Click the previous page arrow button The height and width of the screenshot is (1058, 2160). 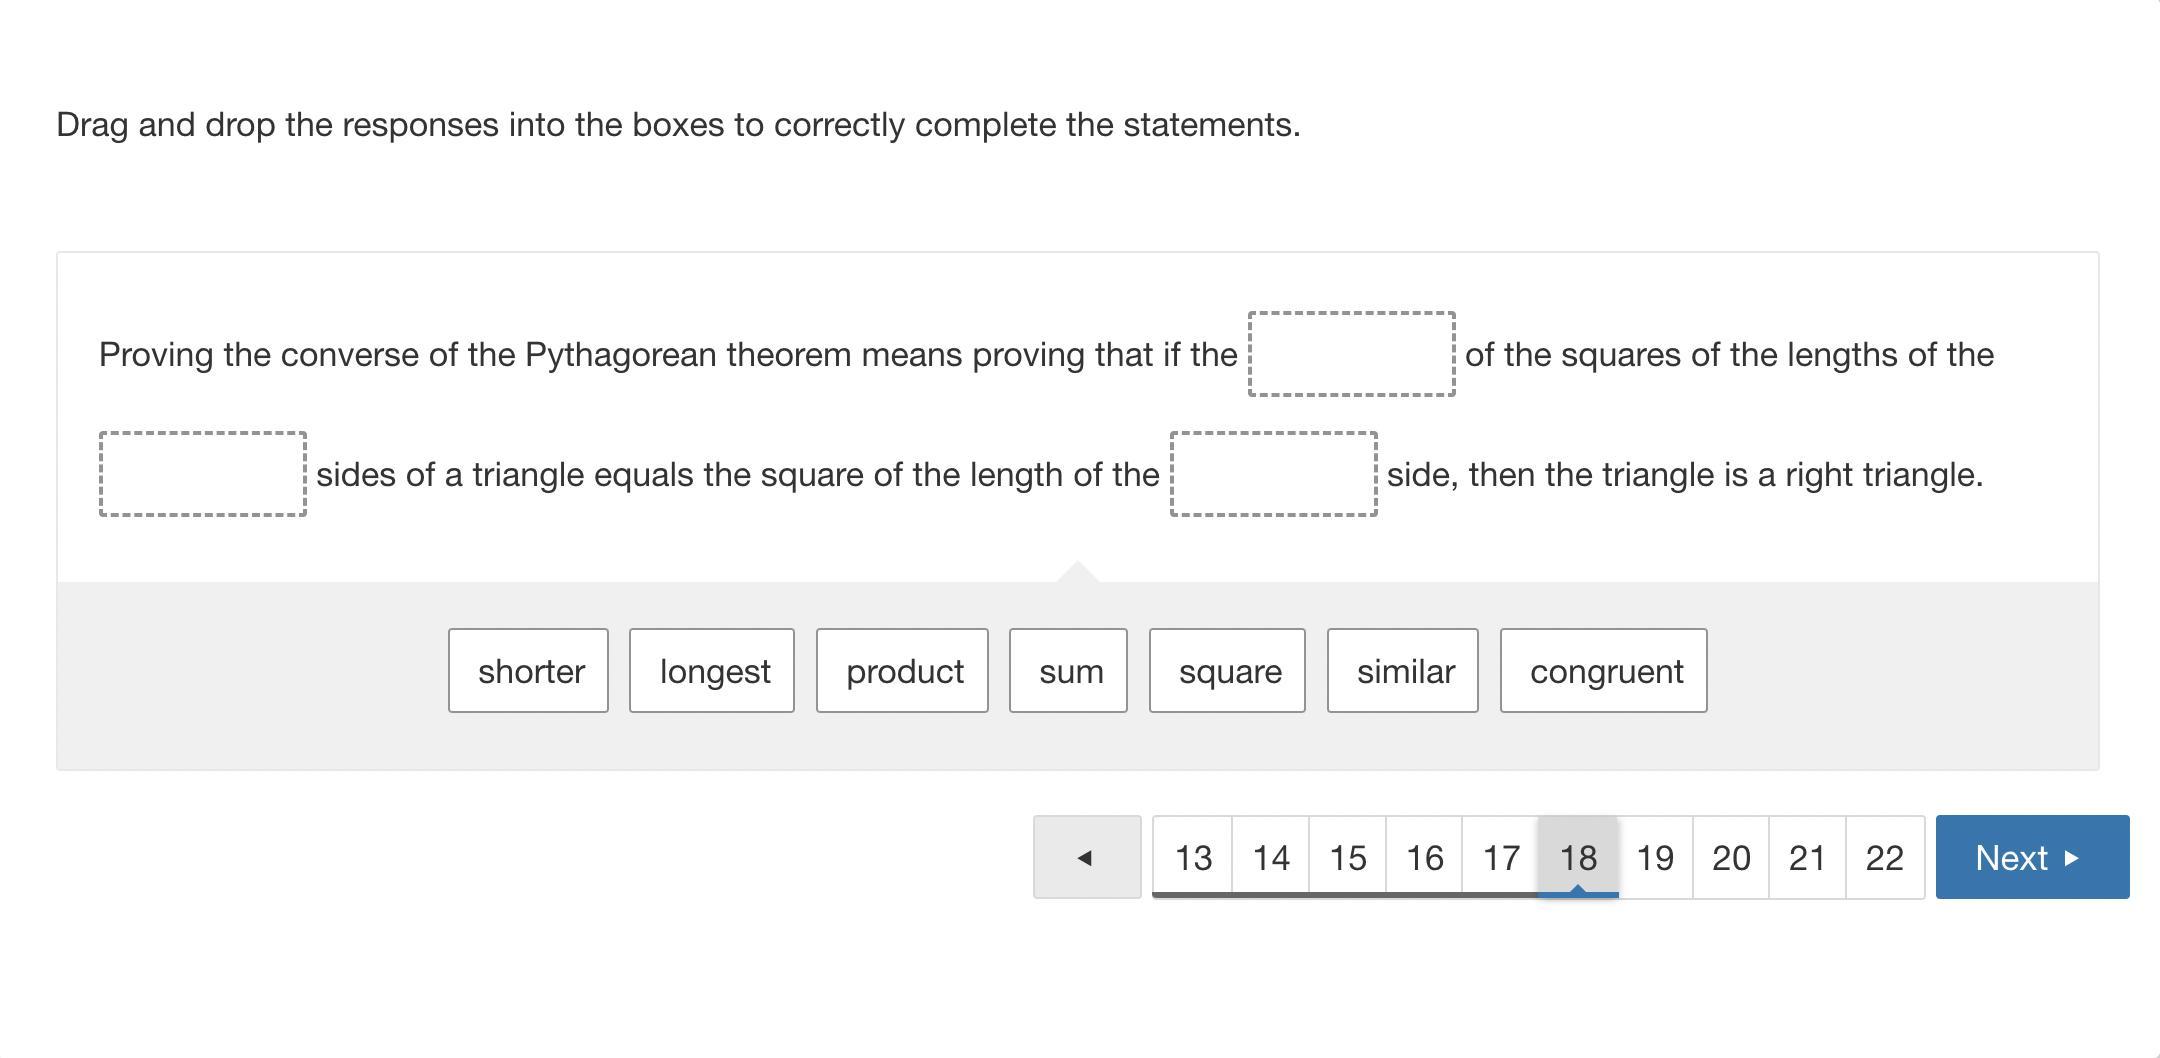pos(1086,857)
